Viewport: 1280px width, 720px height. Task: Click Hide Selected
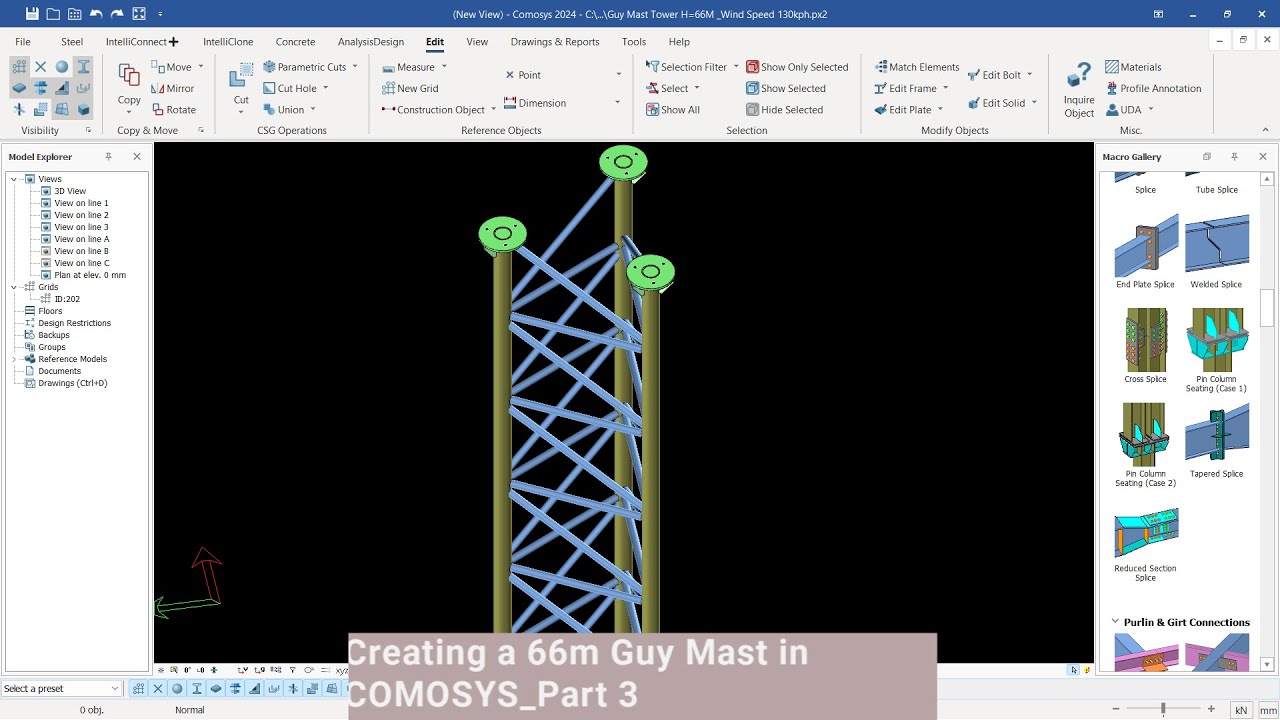coord(784,110)
